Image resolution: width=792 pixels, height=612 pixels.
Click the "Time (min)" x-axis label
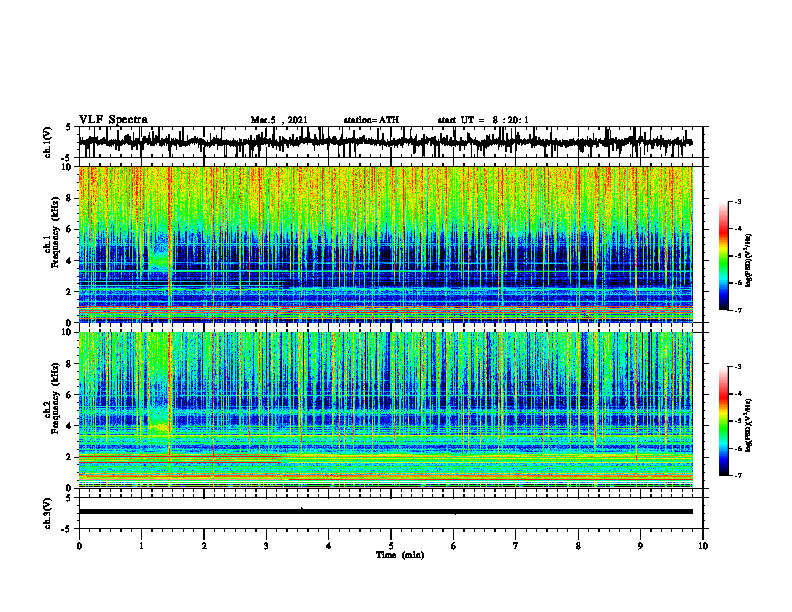coord(400,555)
